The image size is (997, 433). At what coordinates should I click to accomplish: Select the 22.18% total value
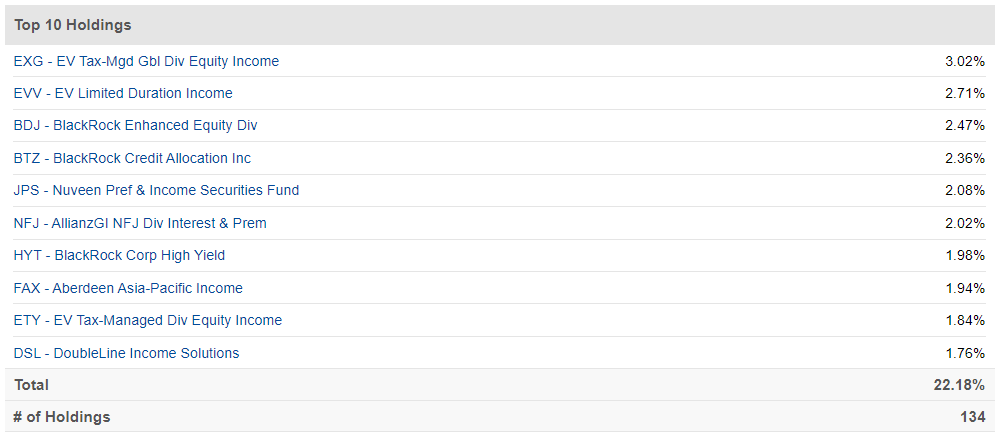[959, 385]
